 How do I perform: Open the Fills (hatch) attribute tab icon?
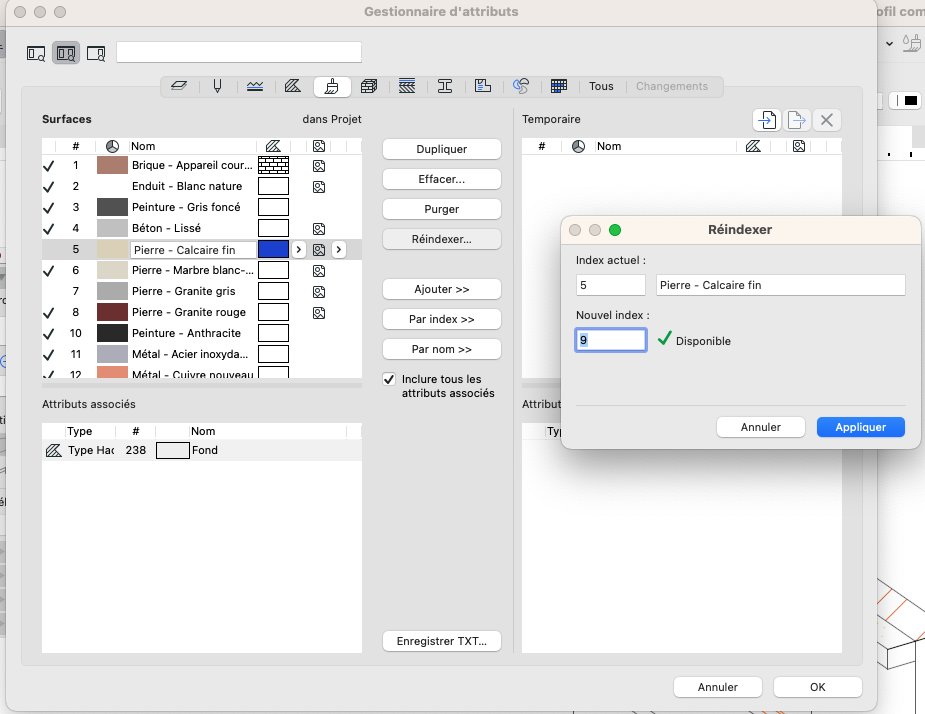tap(293, 86)
